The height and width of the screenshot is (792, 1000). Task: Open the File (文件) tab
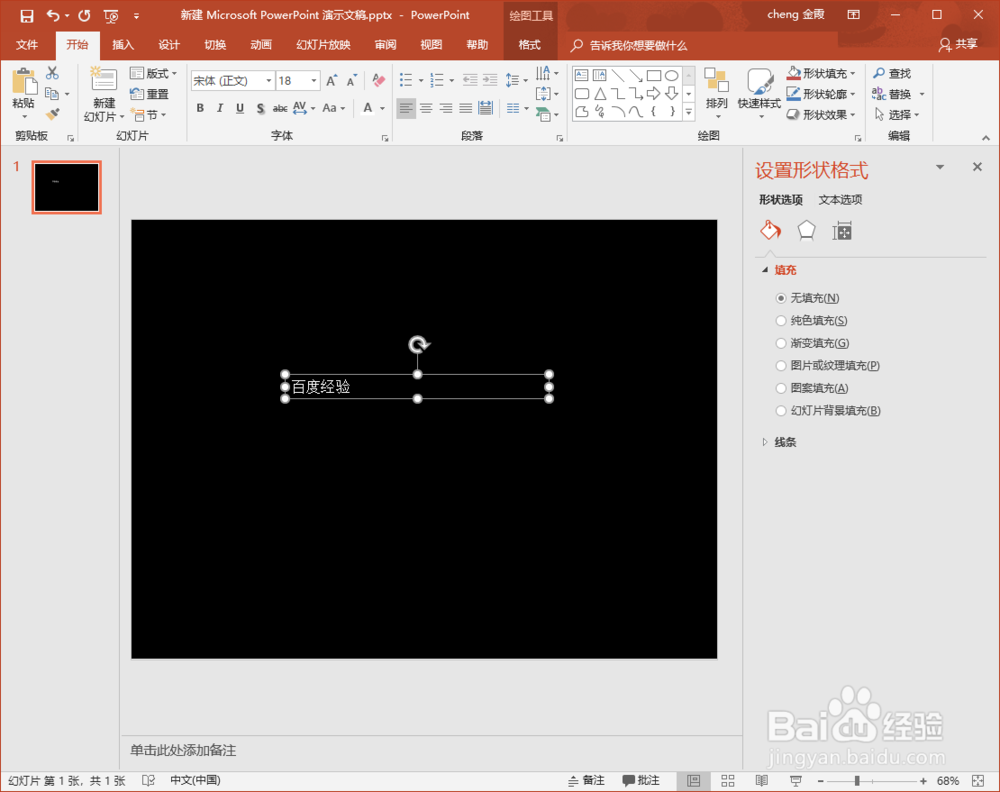tap(27, 45)
